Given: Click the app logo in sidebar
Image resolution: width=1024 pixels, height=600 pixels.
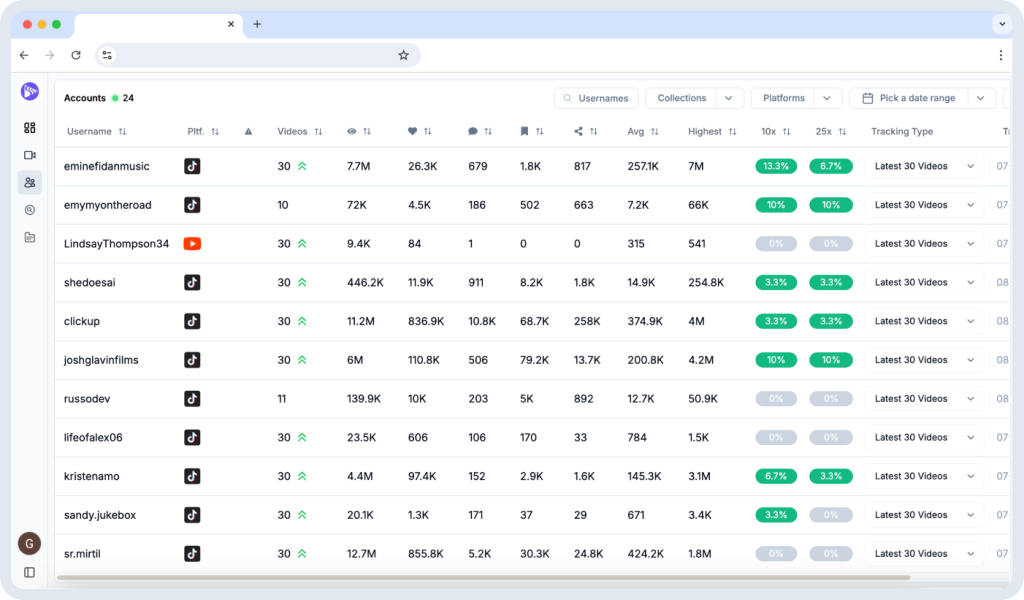Looking at the screenshot, I should click(x=30, y=91).
